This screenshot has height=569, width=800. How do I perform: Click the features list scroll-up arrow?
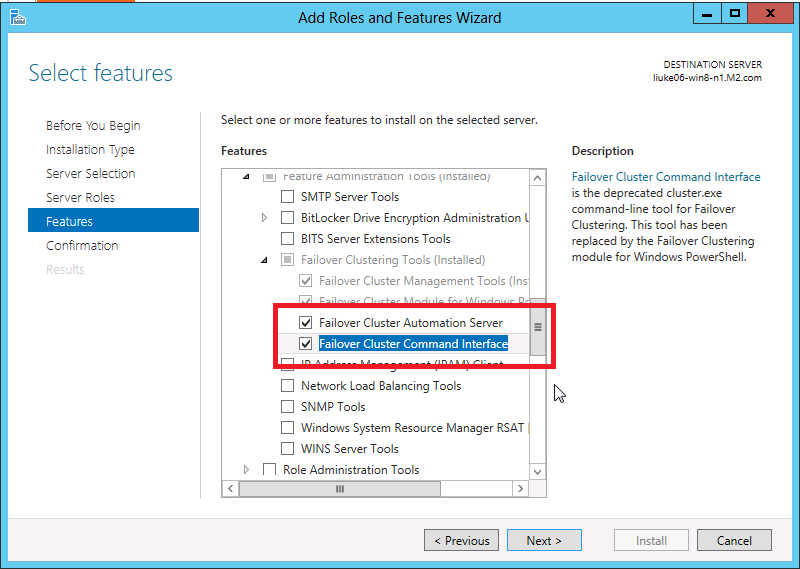point(537,178)
